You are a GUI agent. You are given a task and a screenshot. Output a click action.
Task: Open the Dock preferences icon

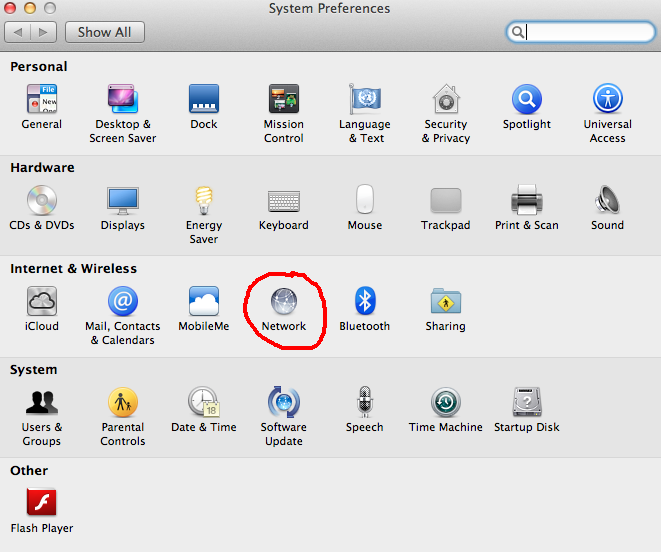coord(204,99)
